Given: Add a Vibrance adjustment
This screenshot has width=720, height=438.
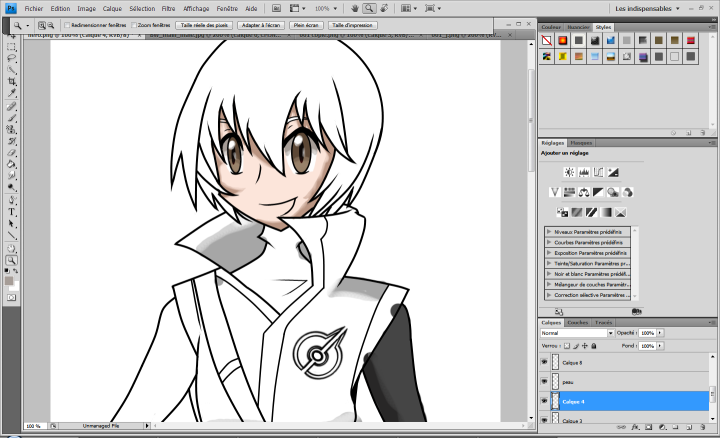Looking at the screenshot, I should (554, 192).
